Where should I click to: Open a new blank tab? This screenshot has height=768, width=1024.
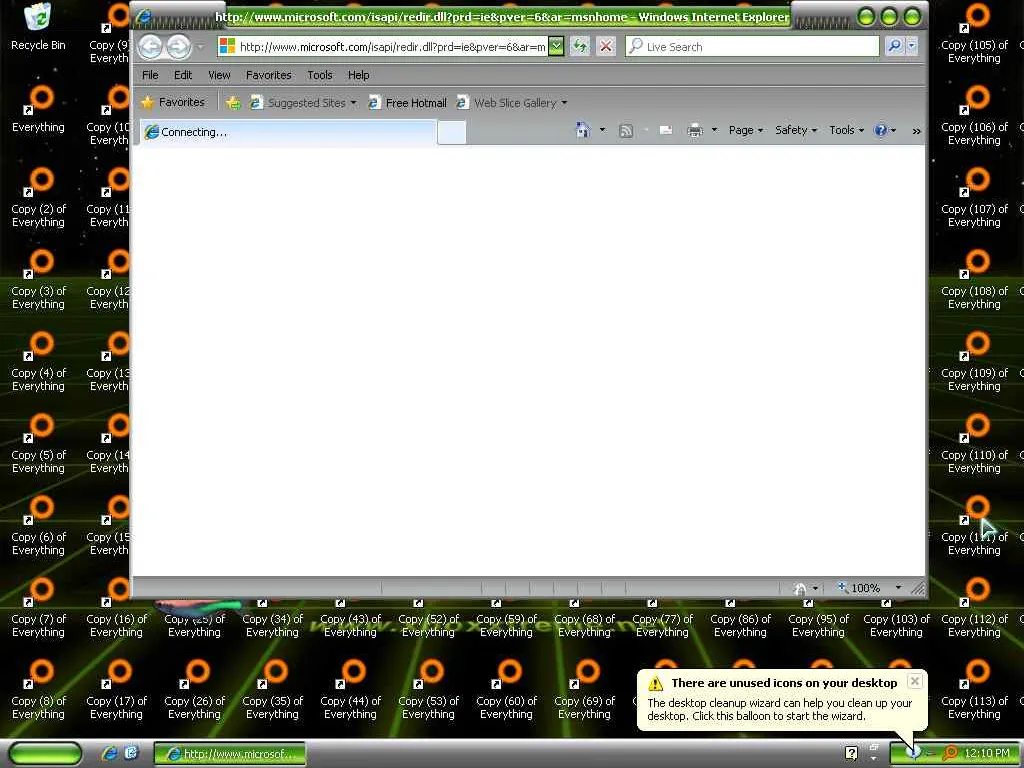tap(451, 133)
